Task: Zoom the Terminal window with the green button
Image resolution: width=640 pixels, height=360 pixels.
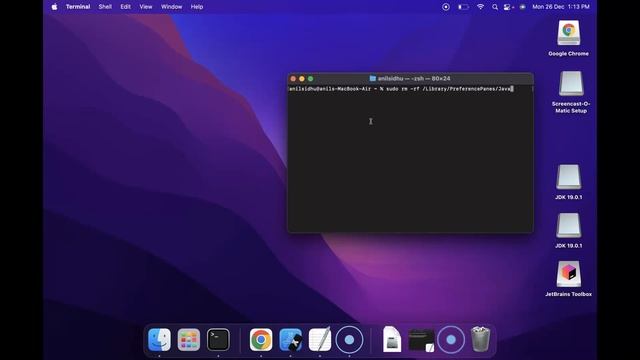Action: (311, 79)
